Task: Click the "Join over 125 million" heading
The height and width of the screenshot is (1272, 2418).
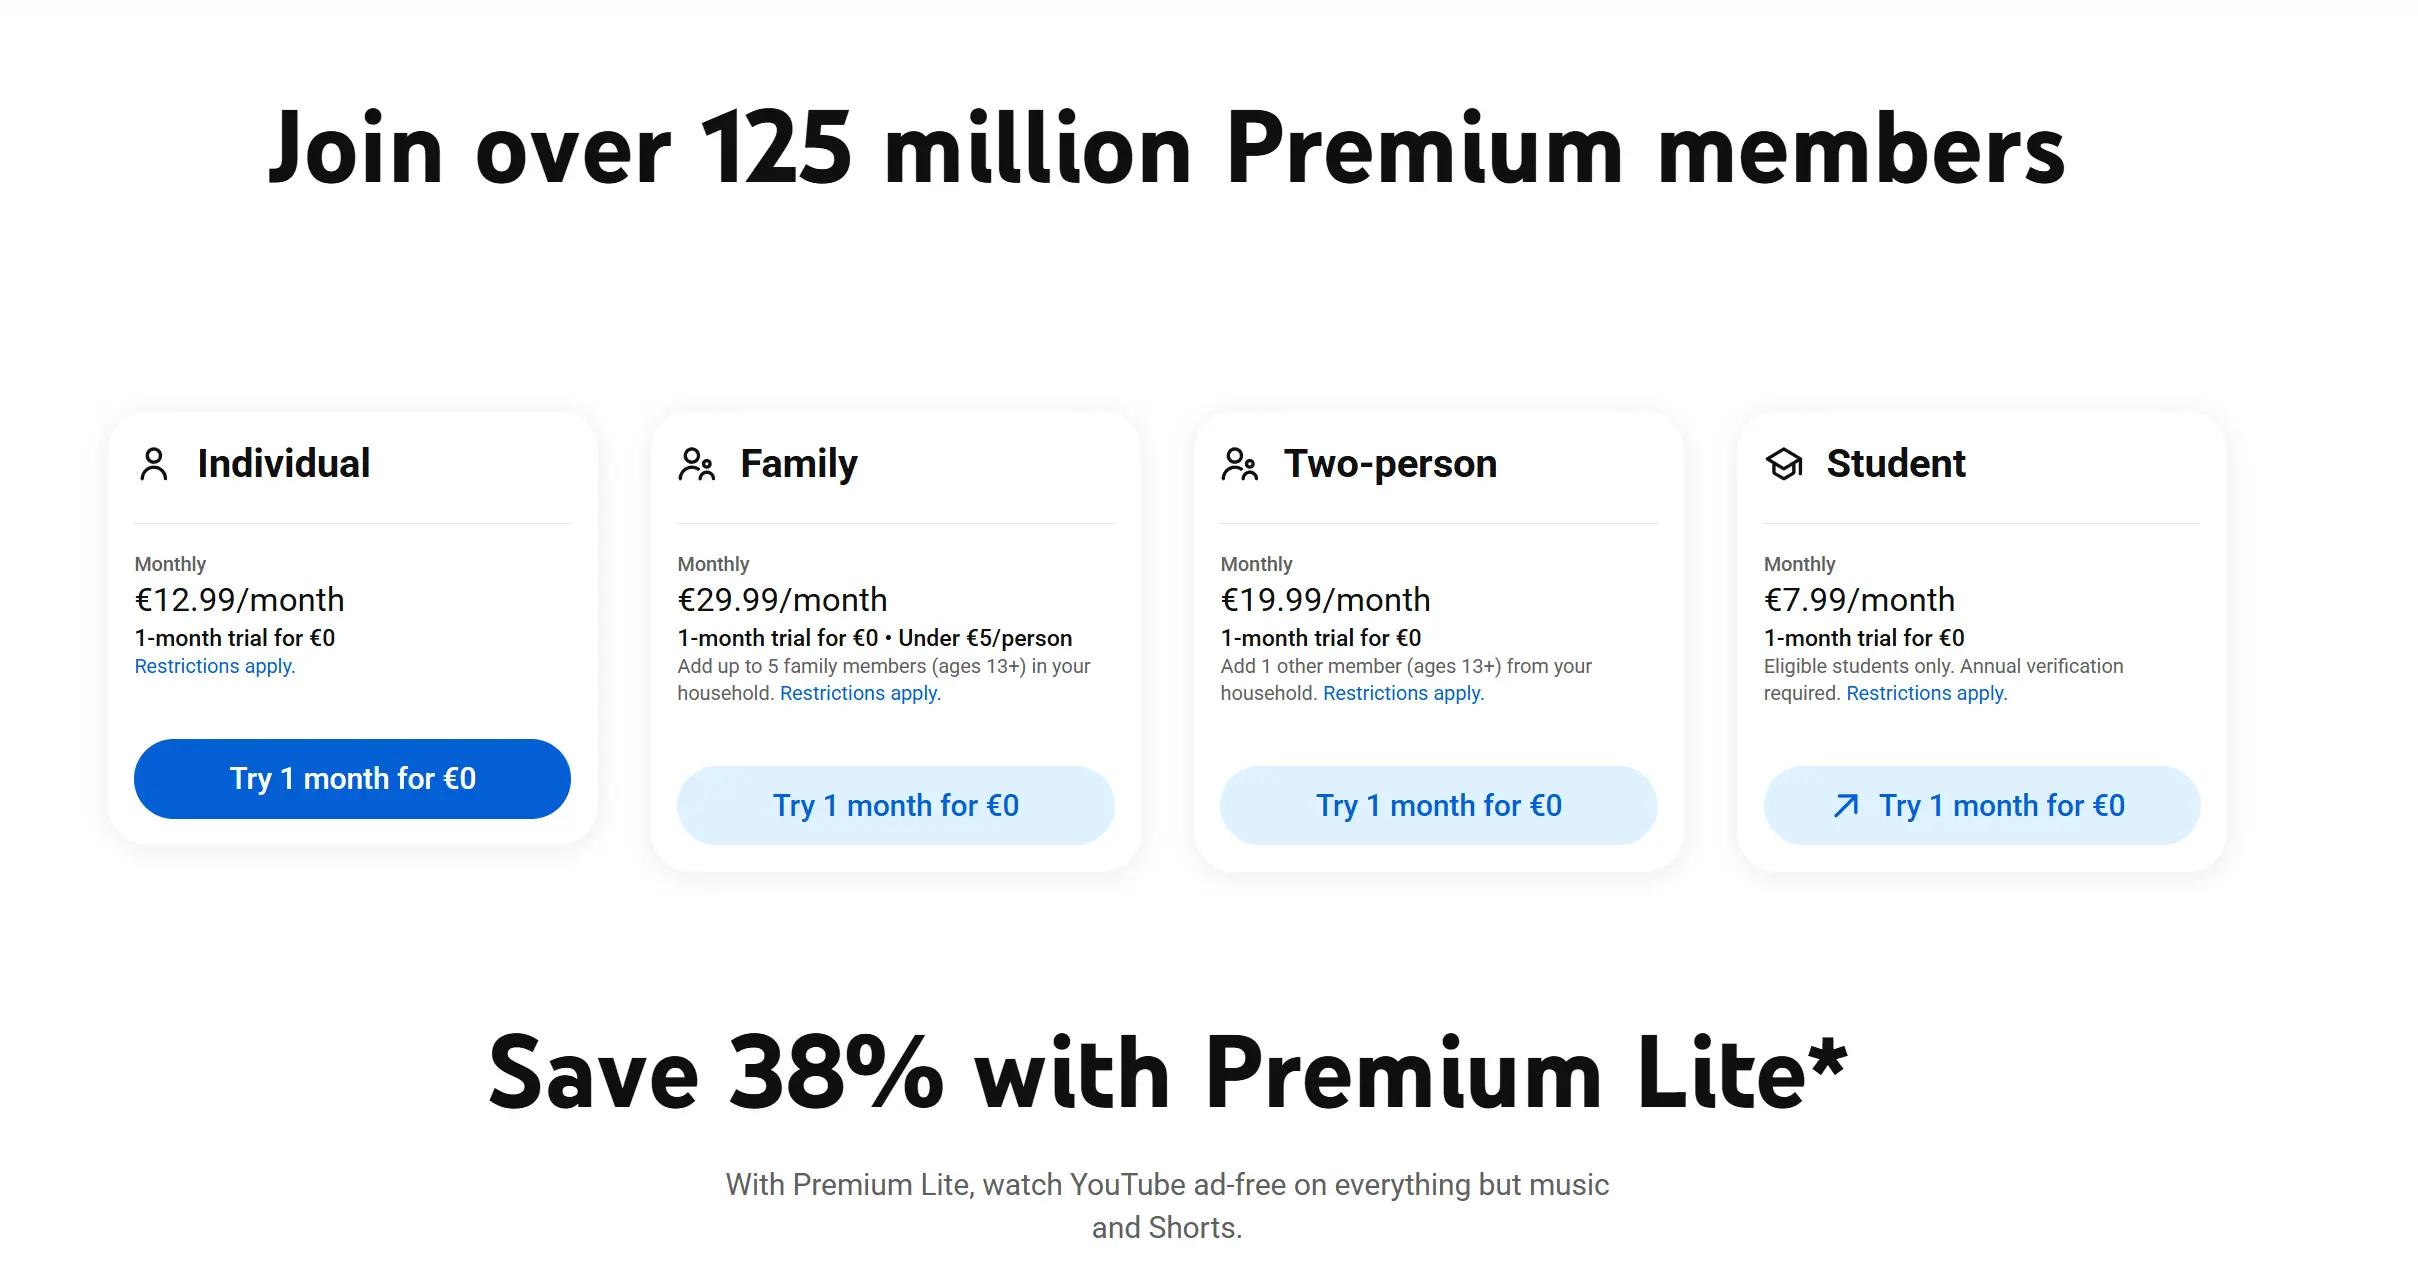Action: (x=1166, y=150)
